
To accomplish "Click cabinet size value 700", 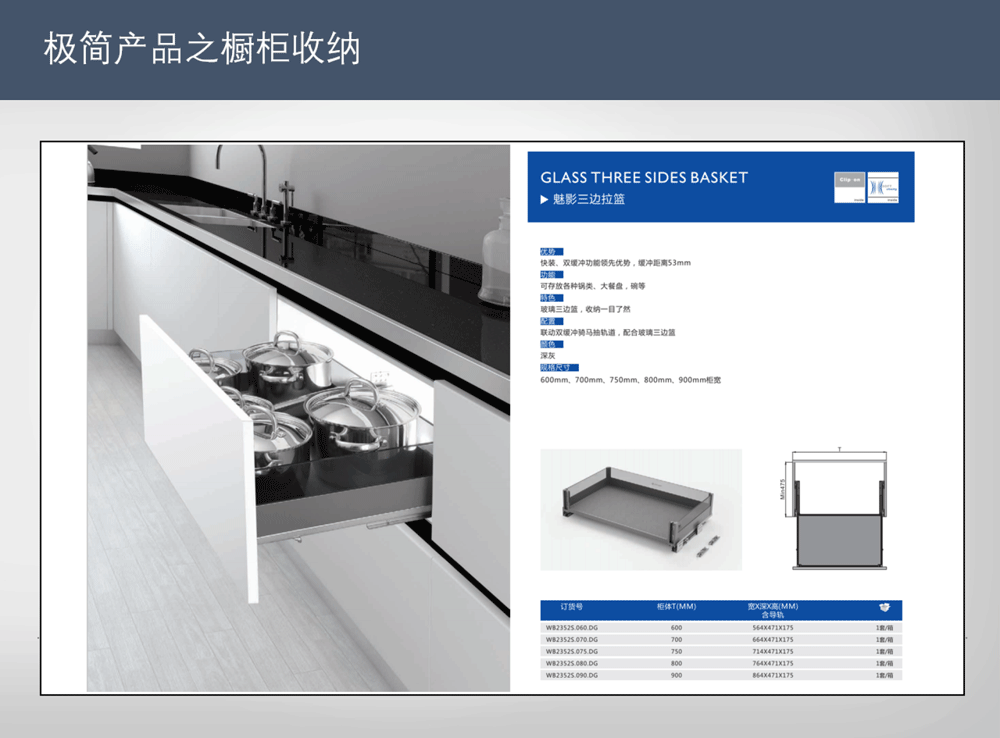I will (x=676, y=639).
